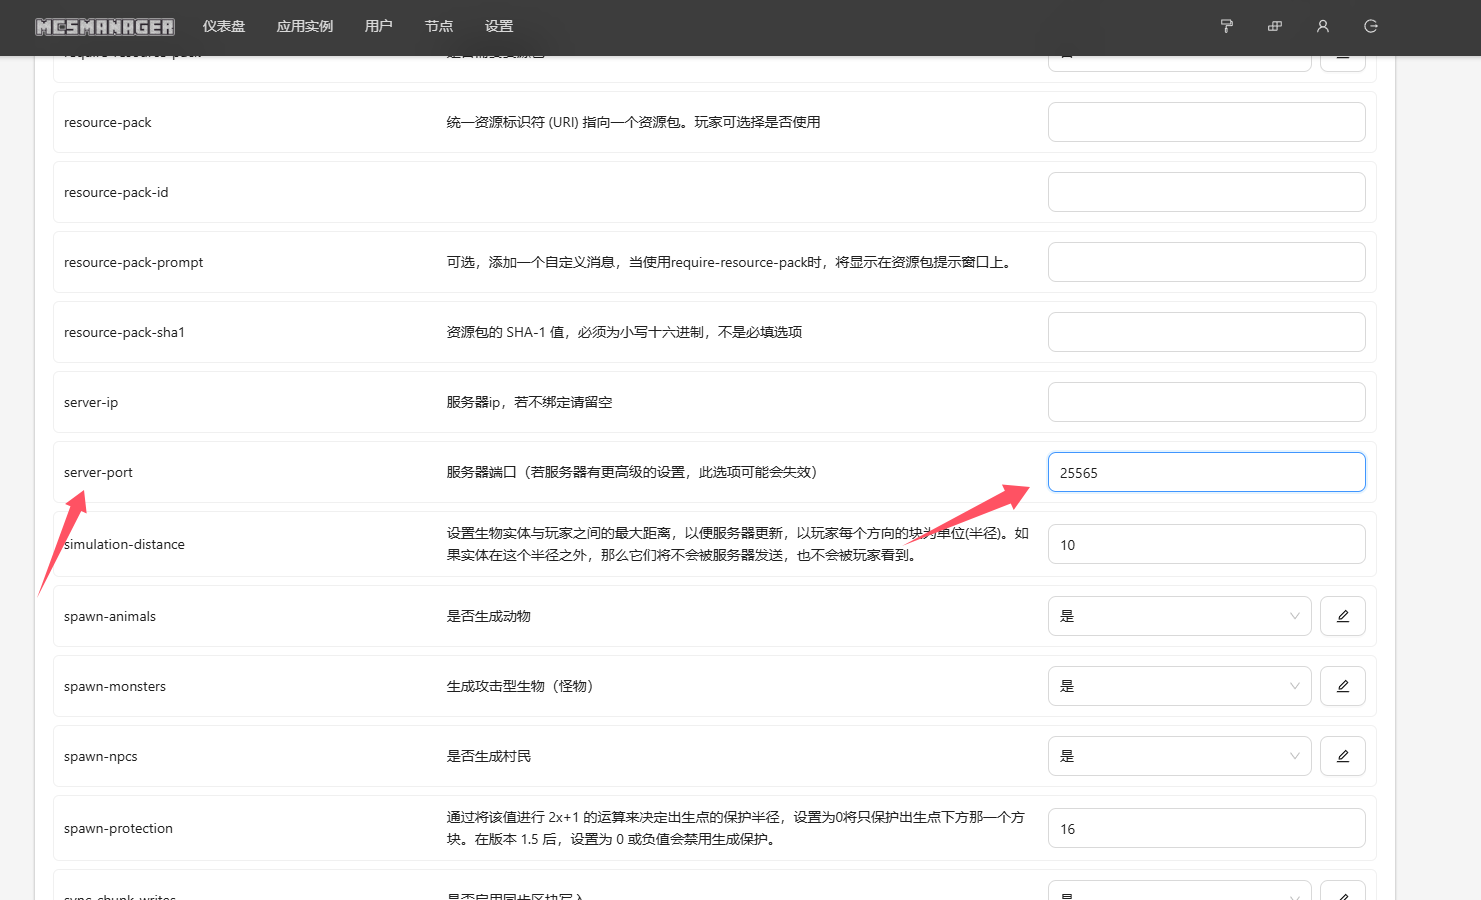Screen dimensions: 1481x900
Task: Open the 设置 settings menu
Action: [498, 26]
